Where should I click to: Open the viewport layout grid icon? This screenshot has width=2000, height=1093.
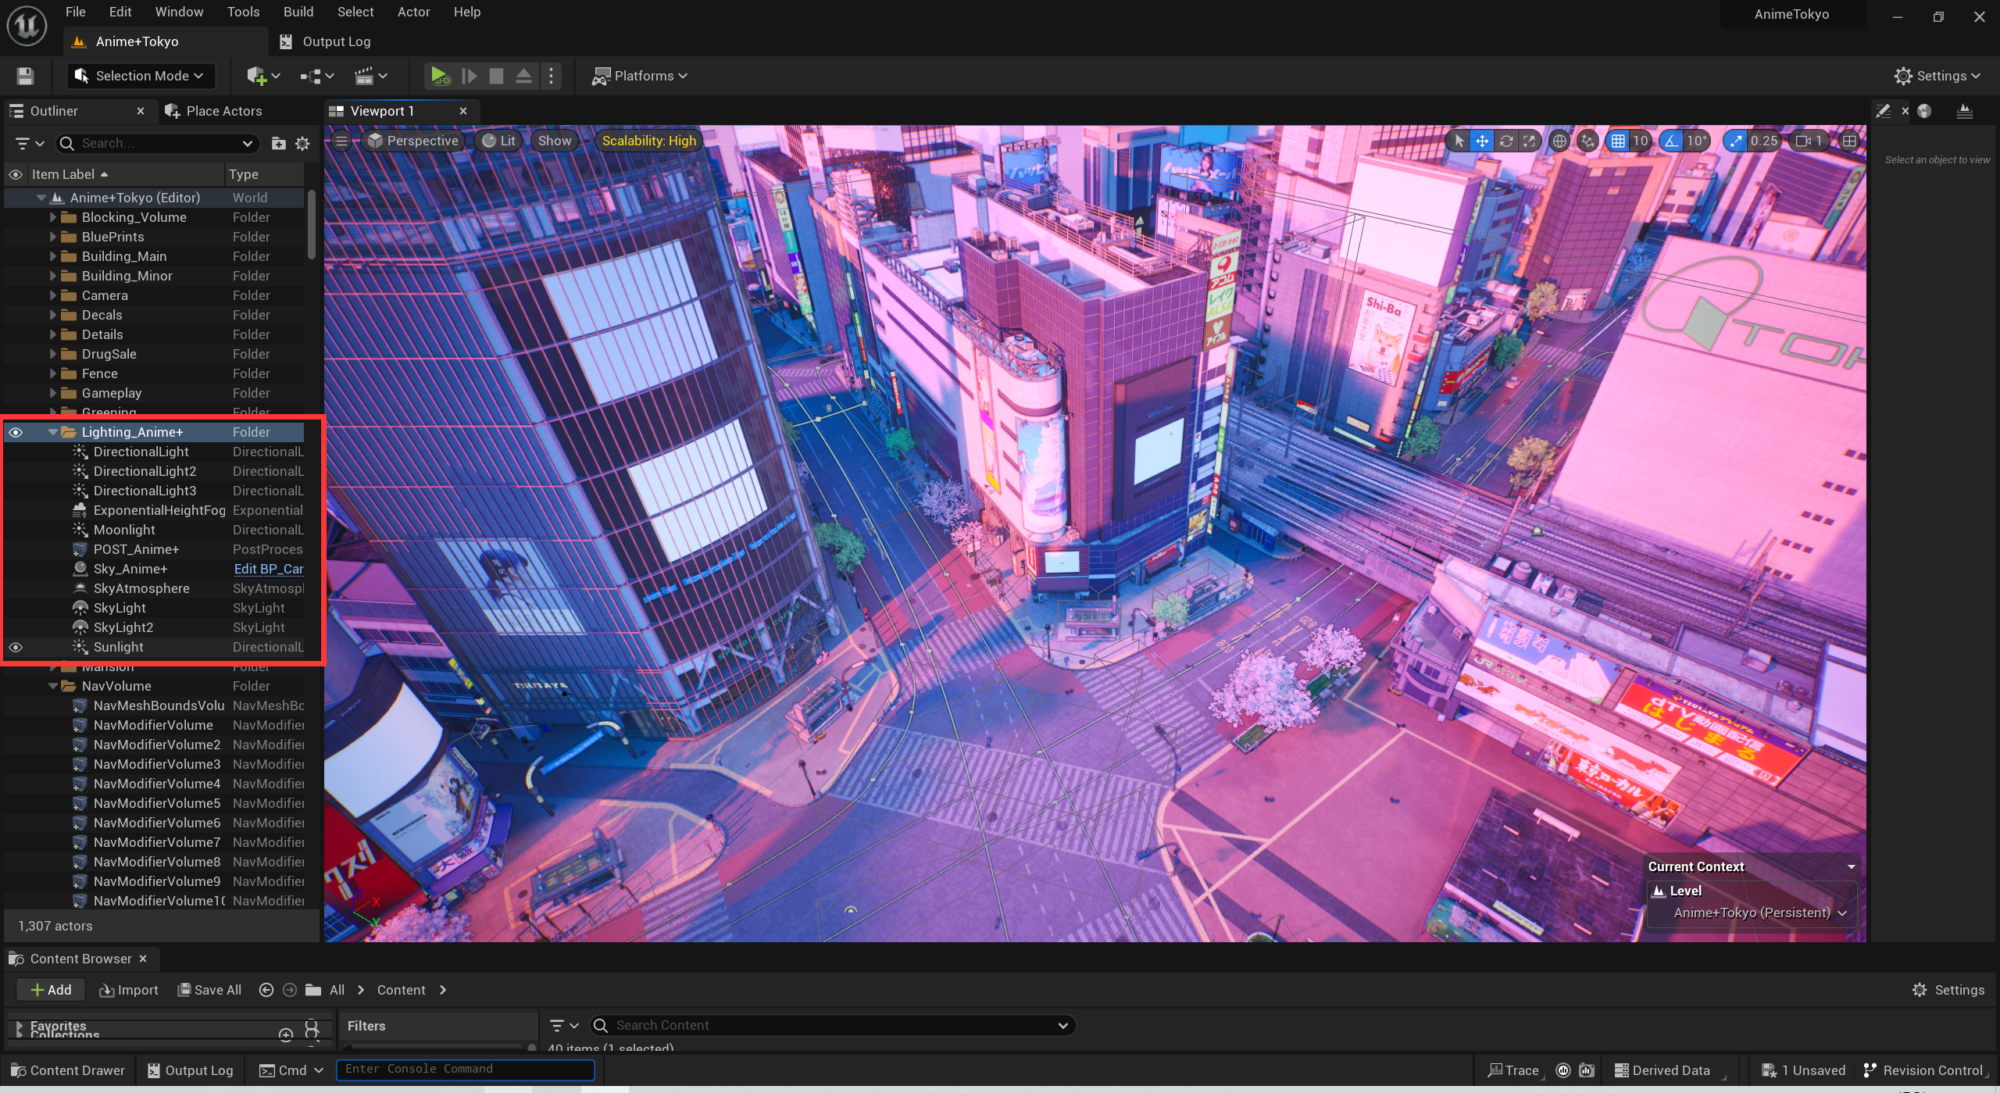click(x=1850, y=141)
